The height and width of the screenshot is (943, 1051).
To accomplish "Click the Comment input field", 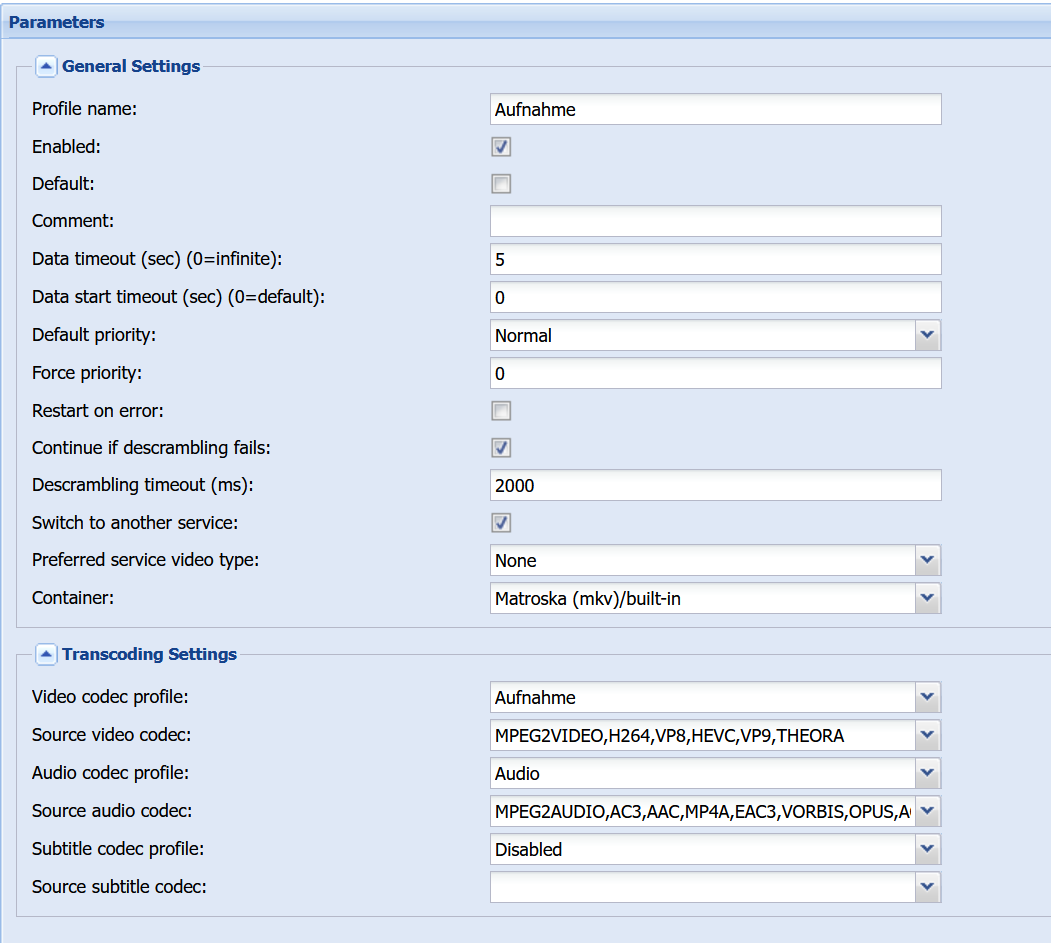I will click(x=715, y=221).
